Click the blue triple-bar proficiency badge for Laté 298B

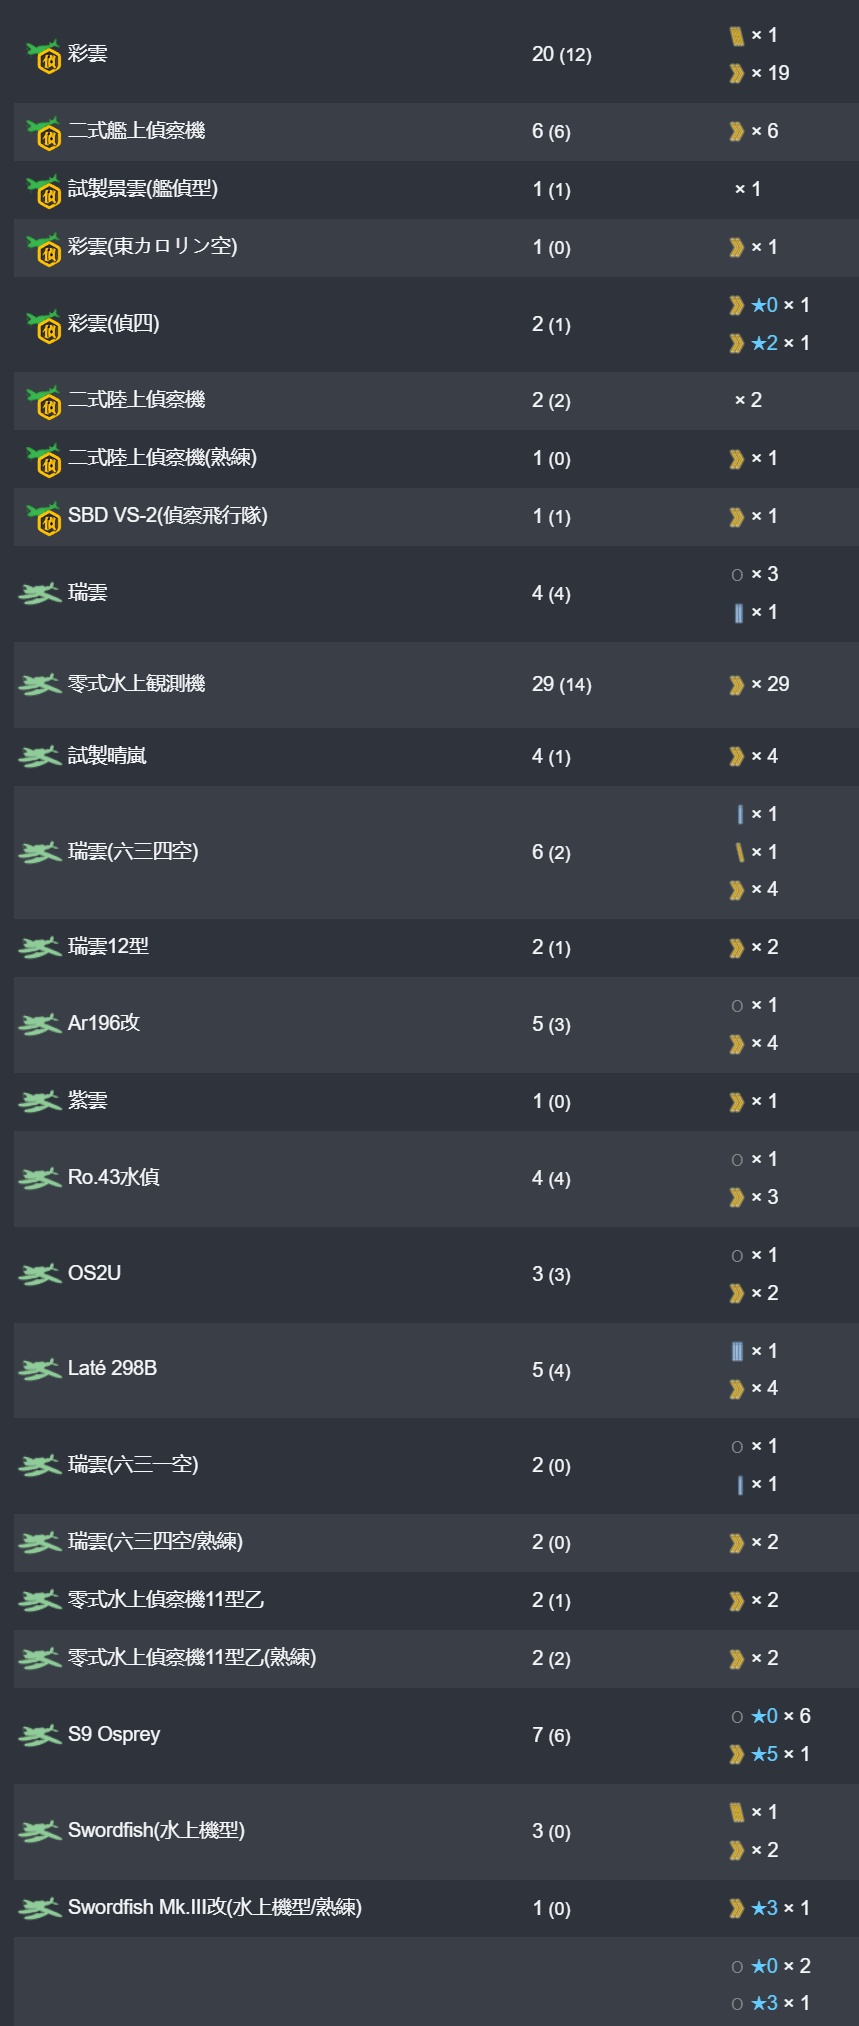pyautogui.click(x=737, y=1351)
